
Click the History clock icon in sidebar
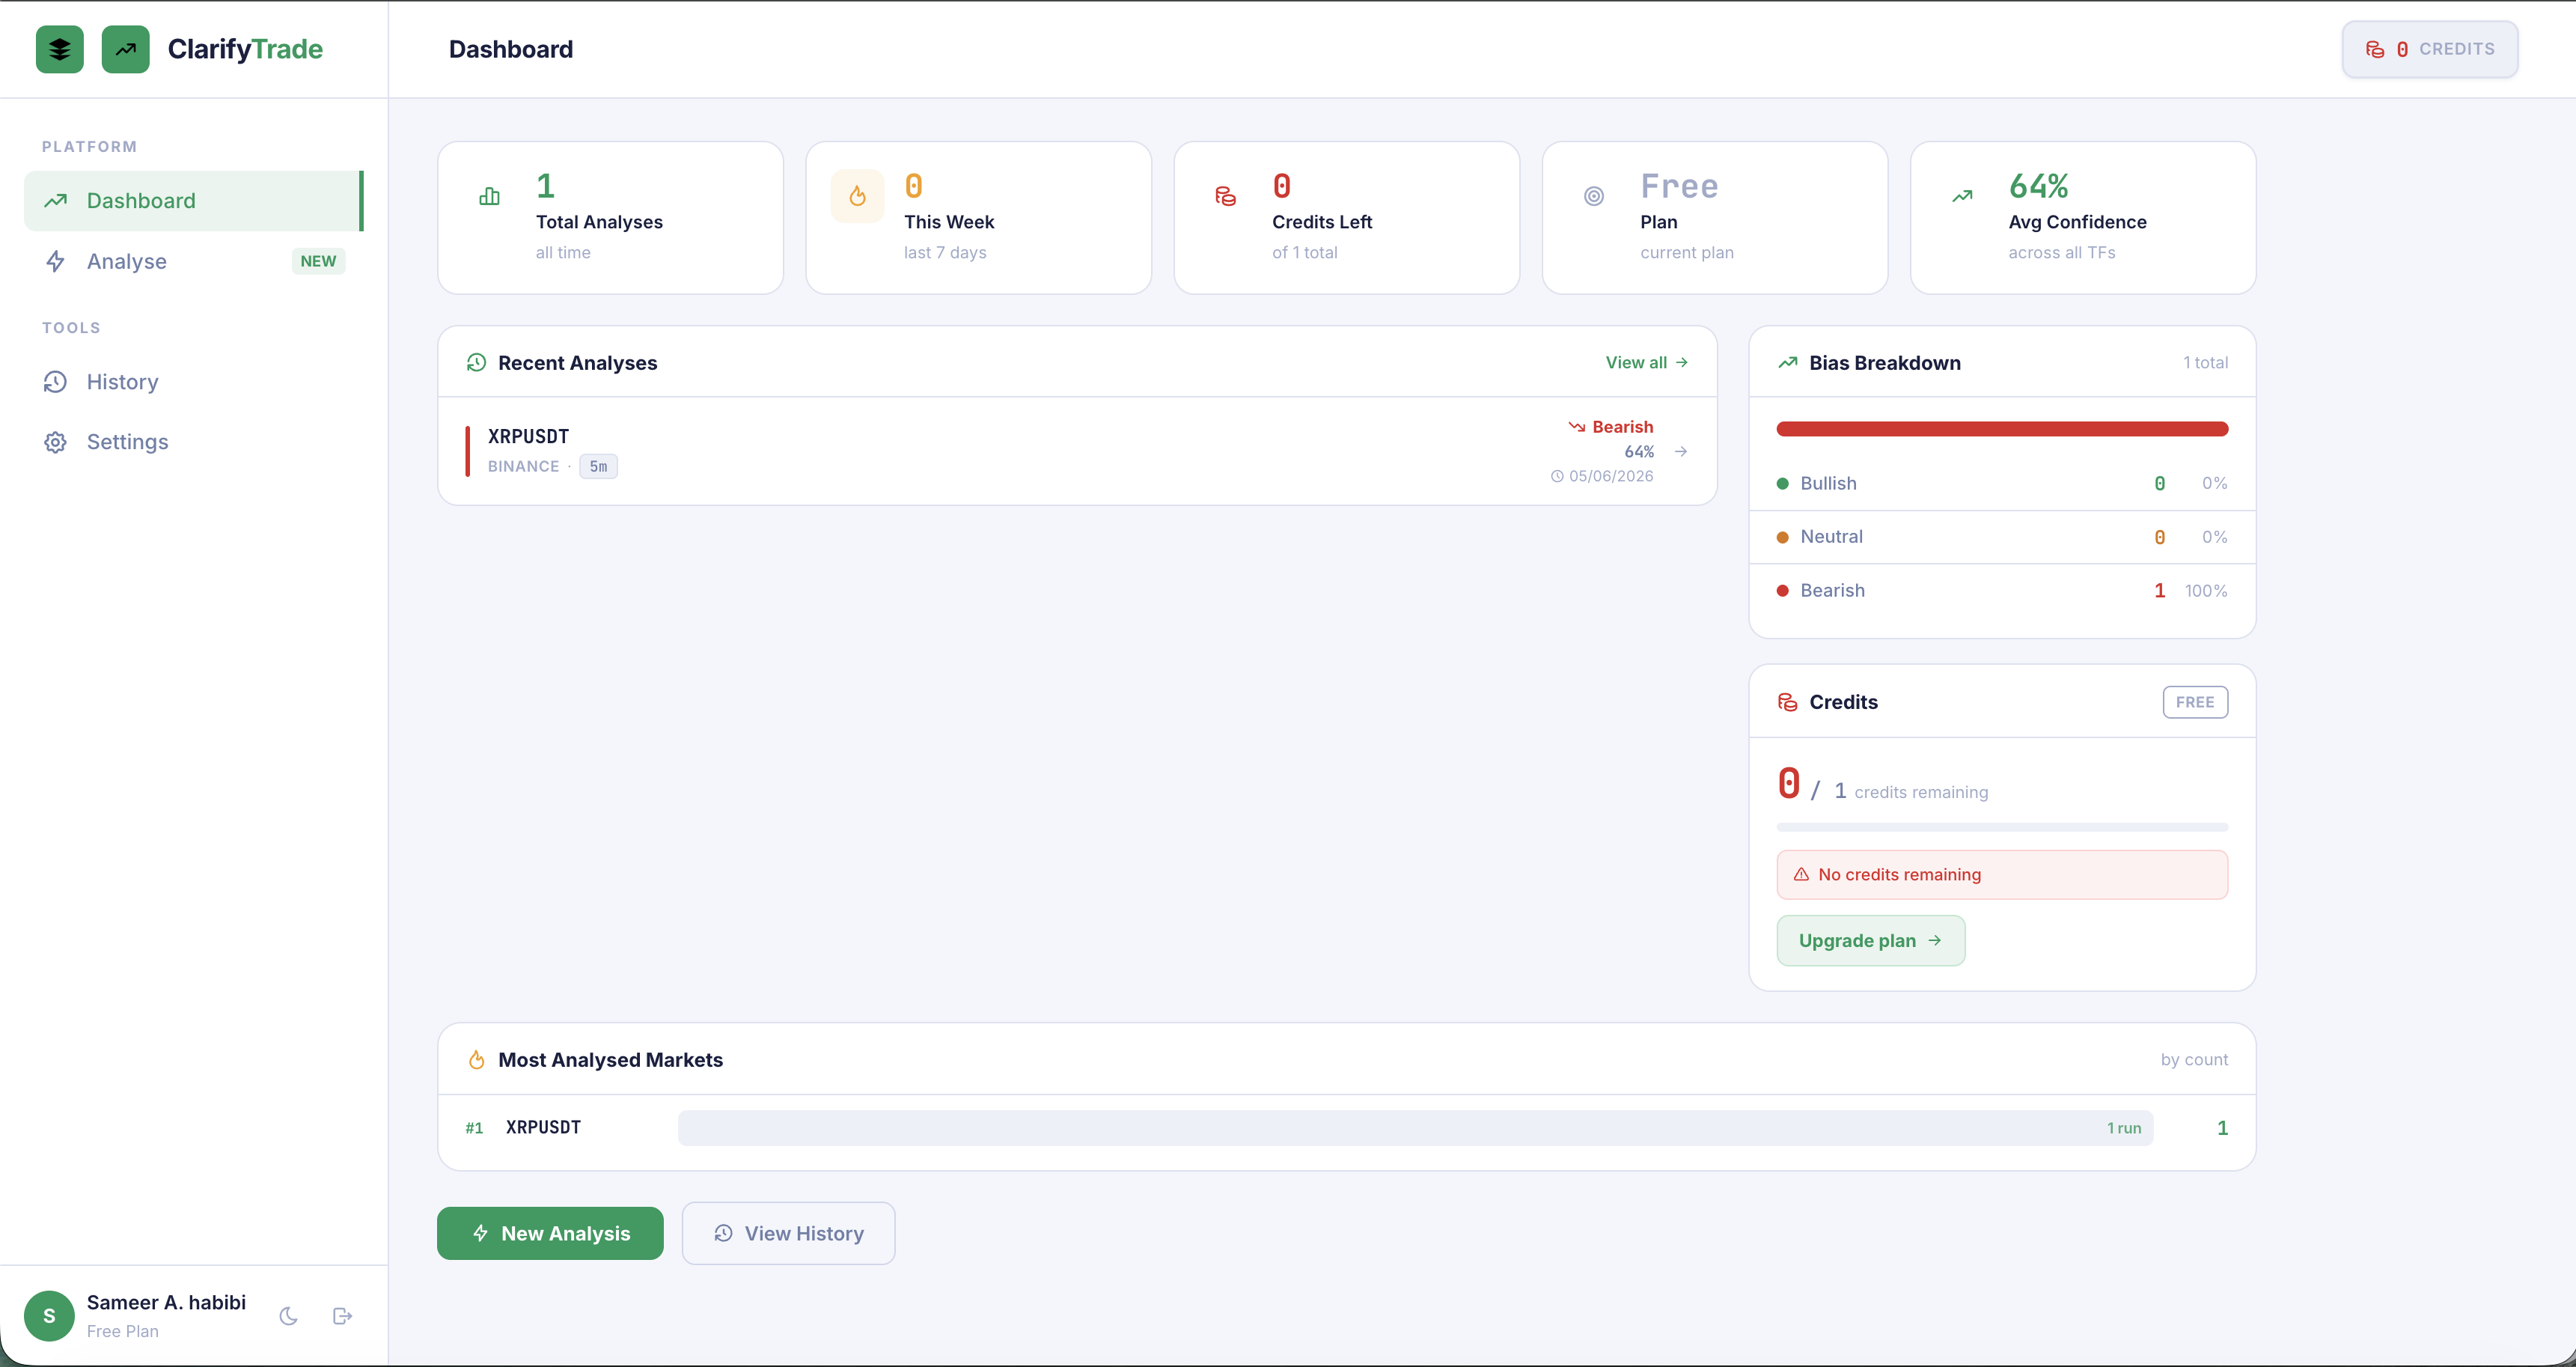click(x=55, y=382)
